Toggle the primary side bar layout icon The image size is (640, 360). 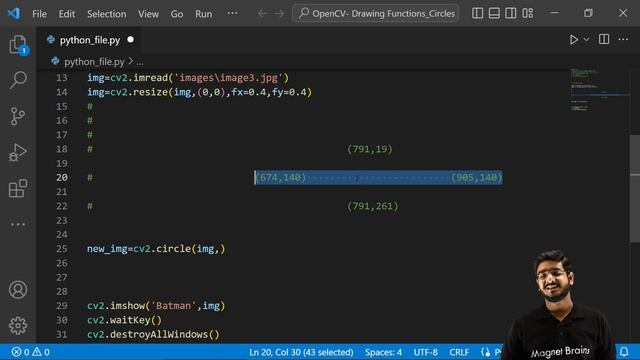pyautogui.click(x=477, y=13)
